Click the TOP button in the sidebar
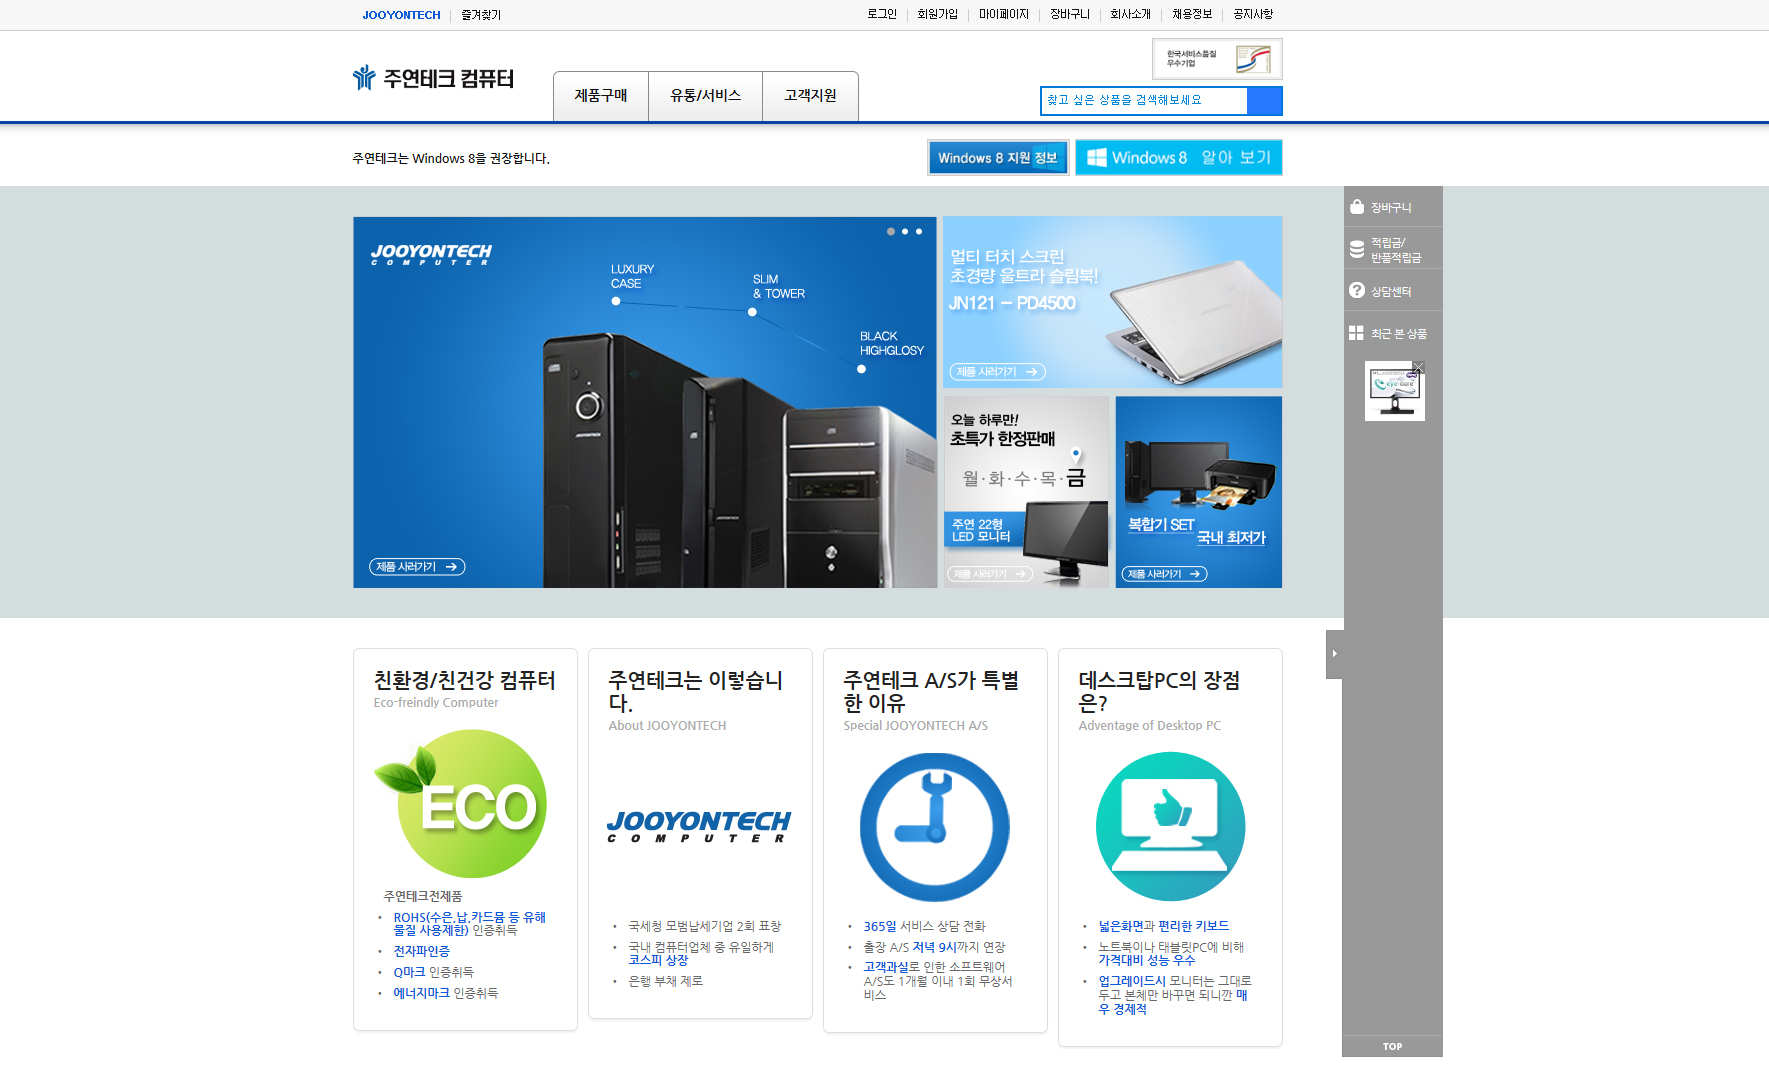The image size is (1769, 1069). point(1392,1046)
